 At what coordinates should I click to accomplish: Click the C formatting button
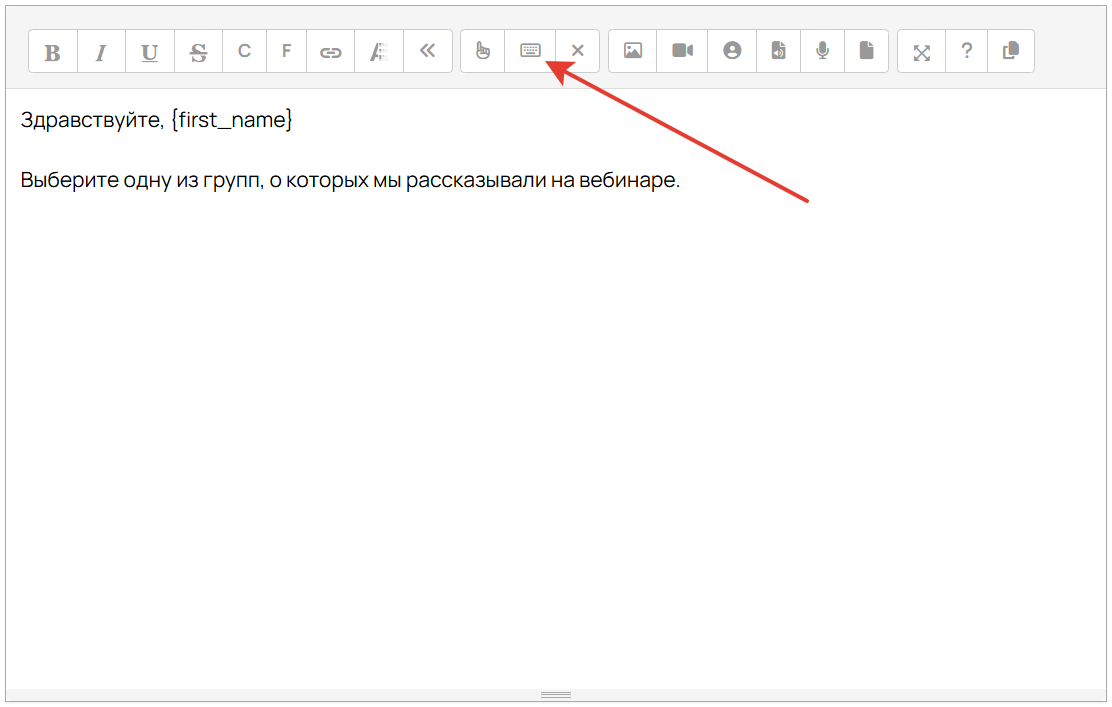244,51
